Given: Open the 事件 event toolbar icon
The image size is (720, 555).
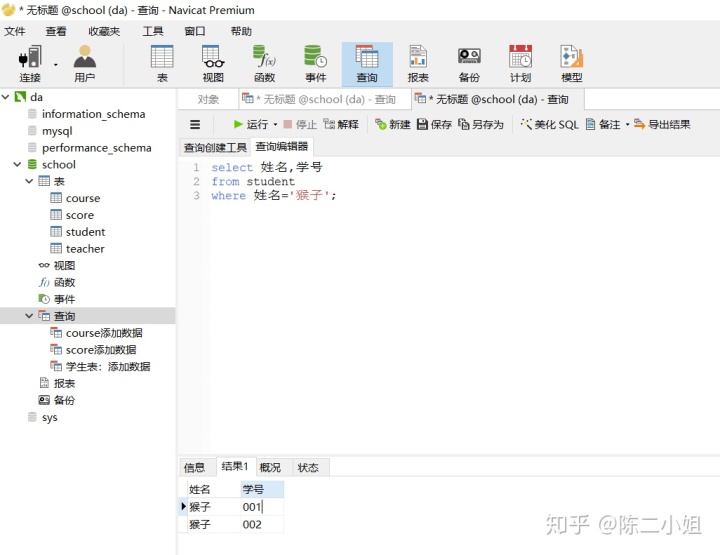Looking at the screenshot, I should pyautogui.click(x=316, y=64).
